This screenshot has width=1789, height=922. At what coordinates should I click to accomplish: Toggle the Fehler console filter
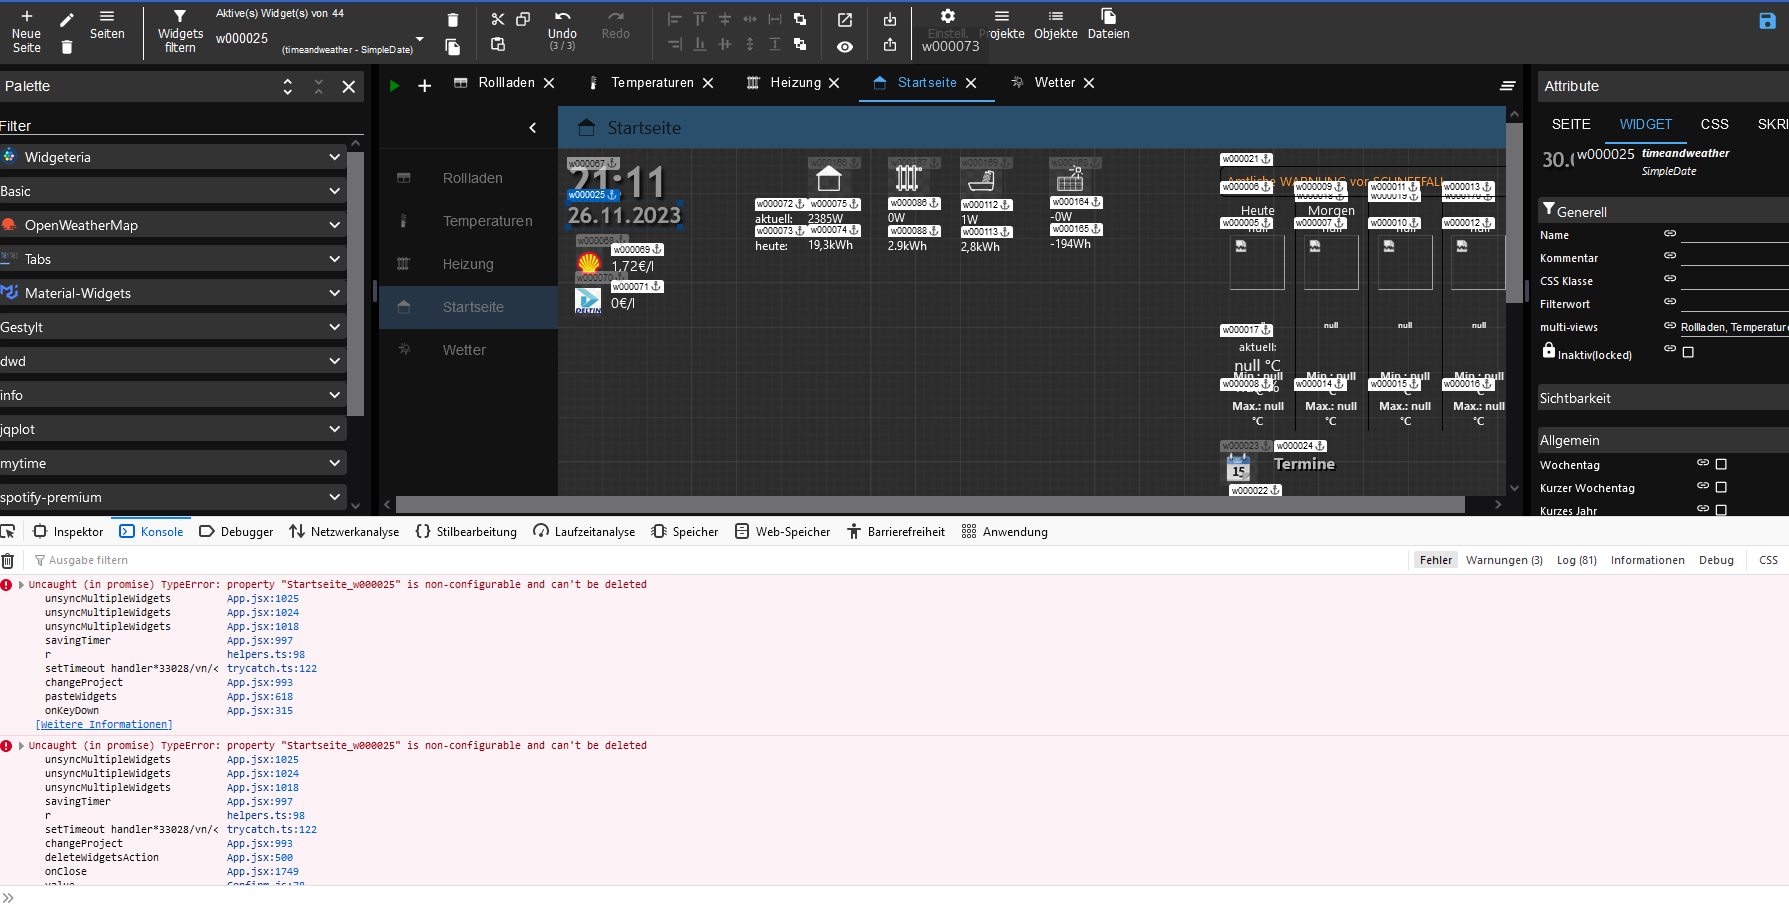click(1435, 560)
